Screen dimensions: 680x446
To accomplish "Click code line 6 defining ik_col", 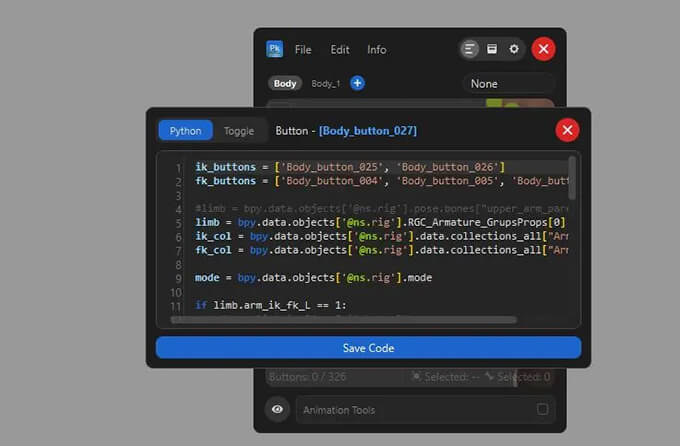I will pyautogui.click(x=381, y=236).
